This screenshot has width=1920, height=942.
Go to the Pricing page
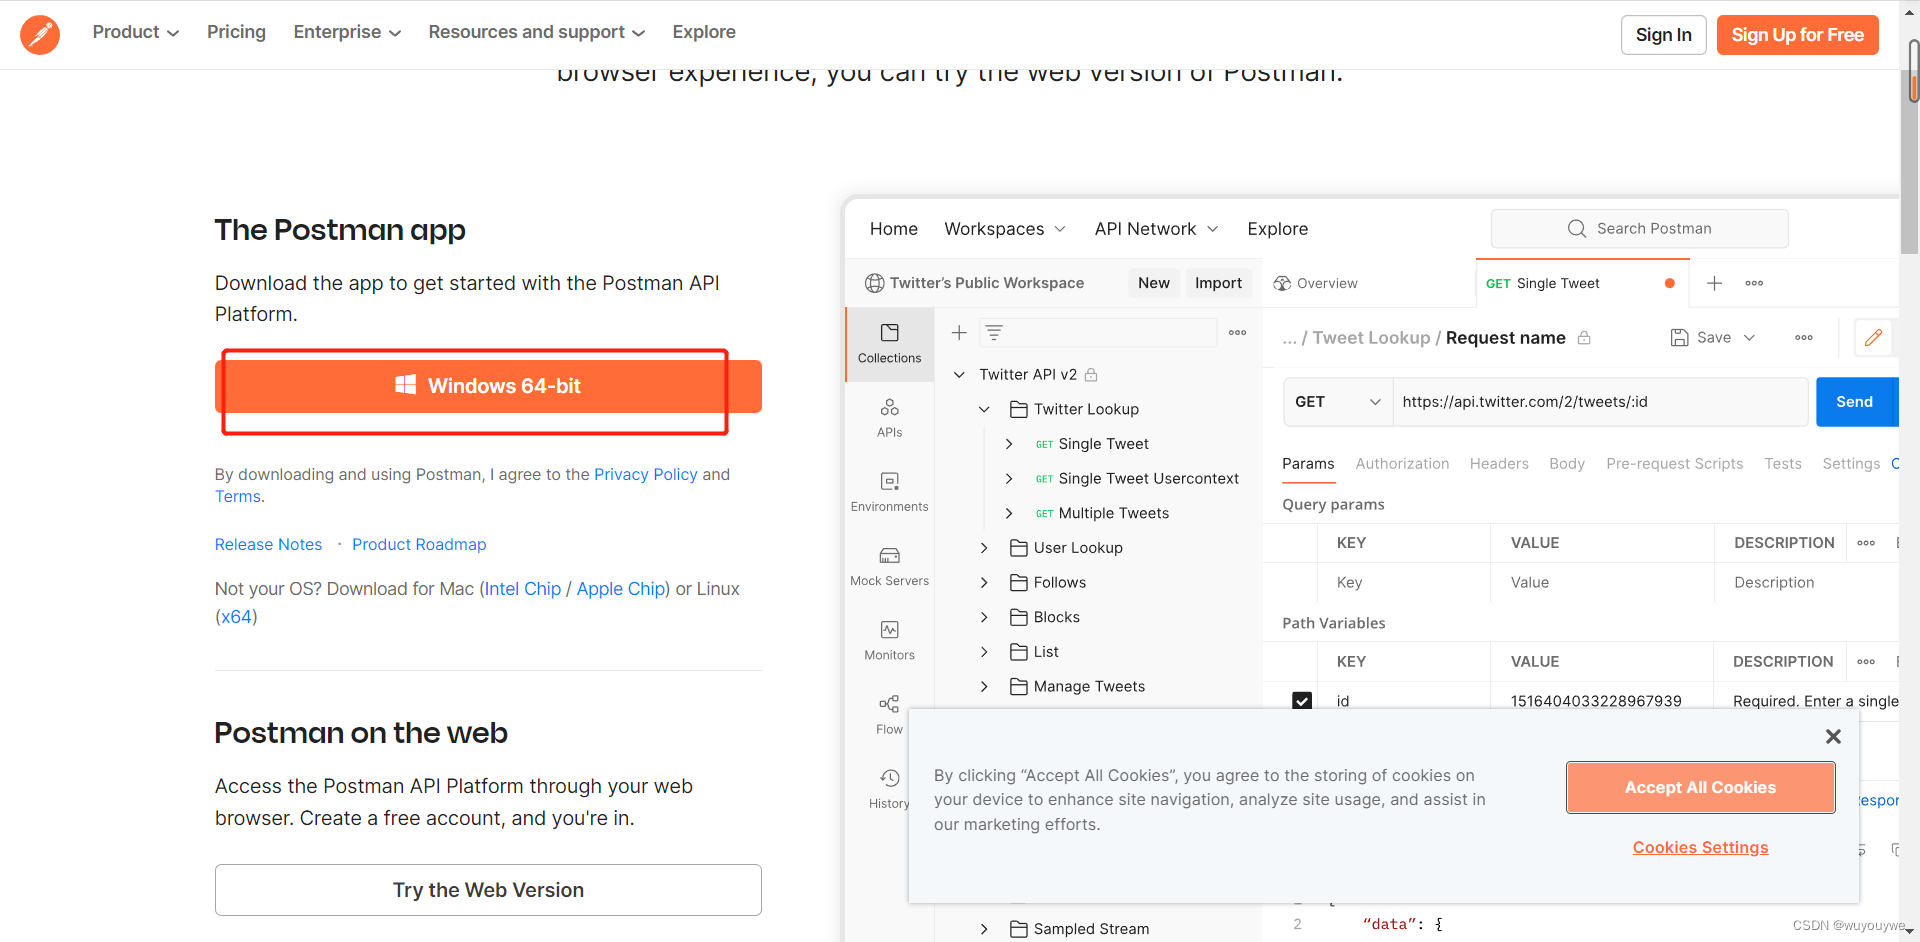click(x=236, y=32)
